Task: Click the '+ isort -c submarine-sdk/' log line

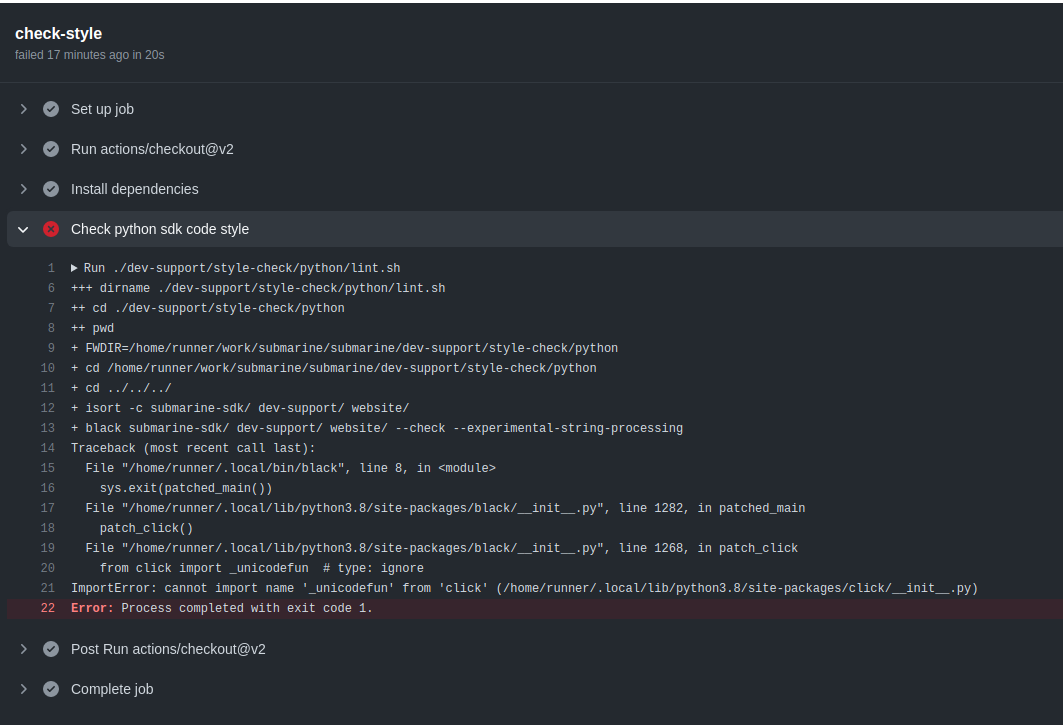Action: (x=240, y=408)
